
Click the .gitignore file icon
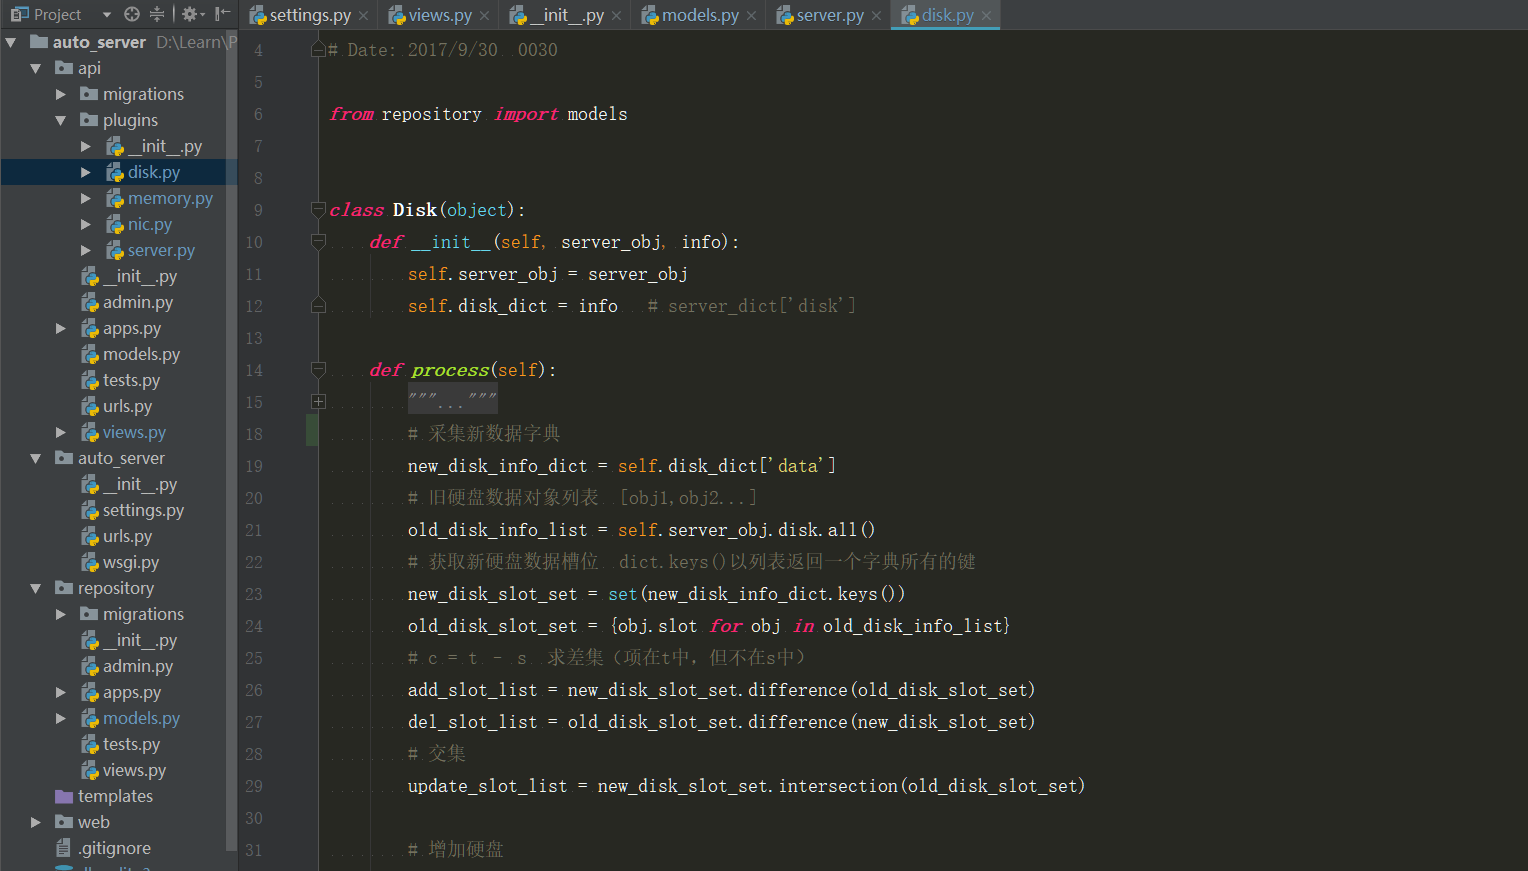pyautogui.click(x=64, y=848)
